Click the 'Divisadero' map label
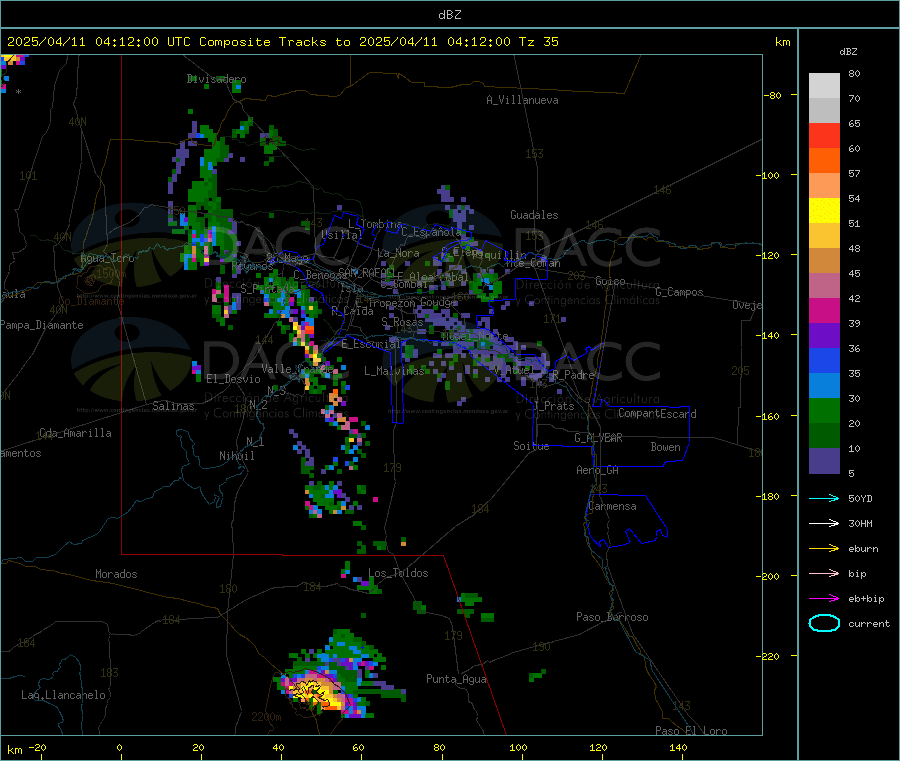This screenshot has width=900, height=761. 216,79
